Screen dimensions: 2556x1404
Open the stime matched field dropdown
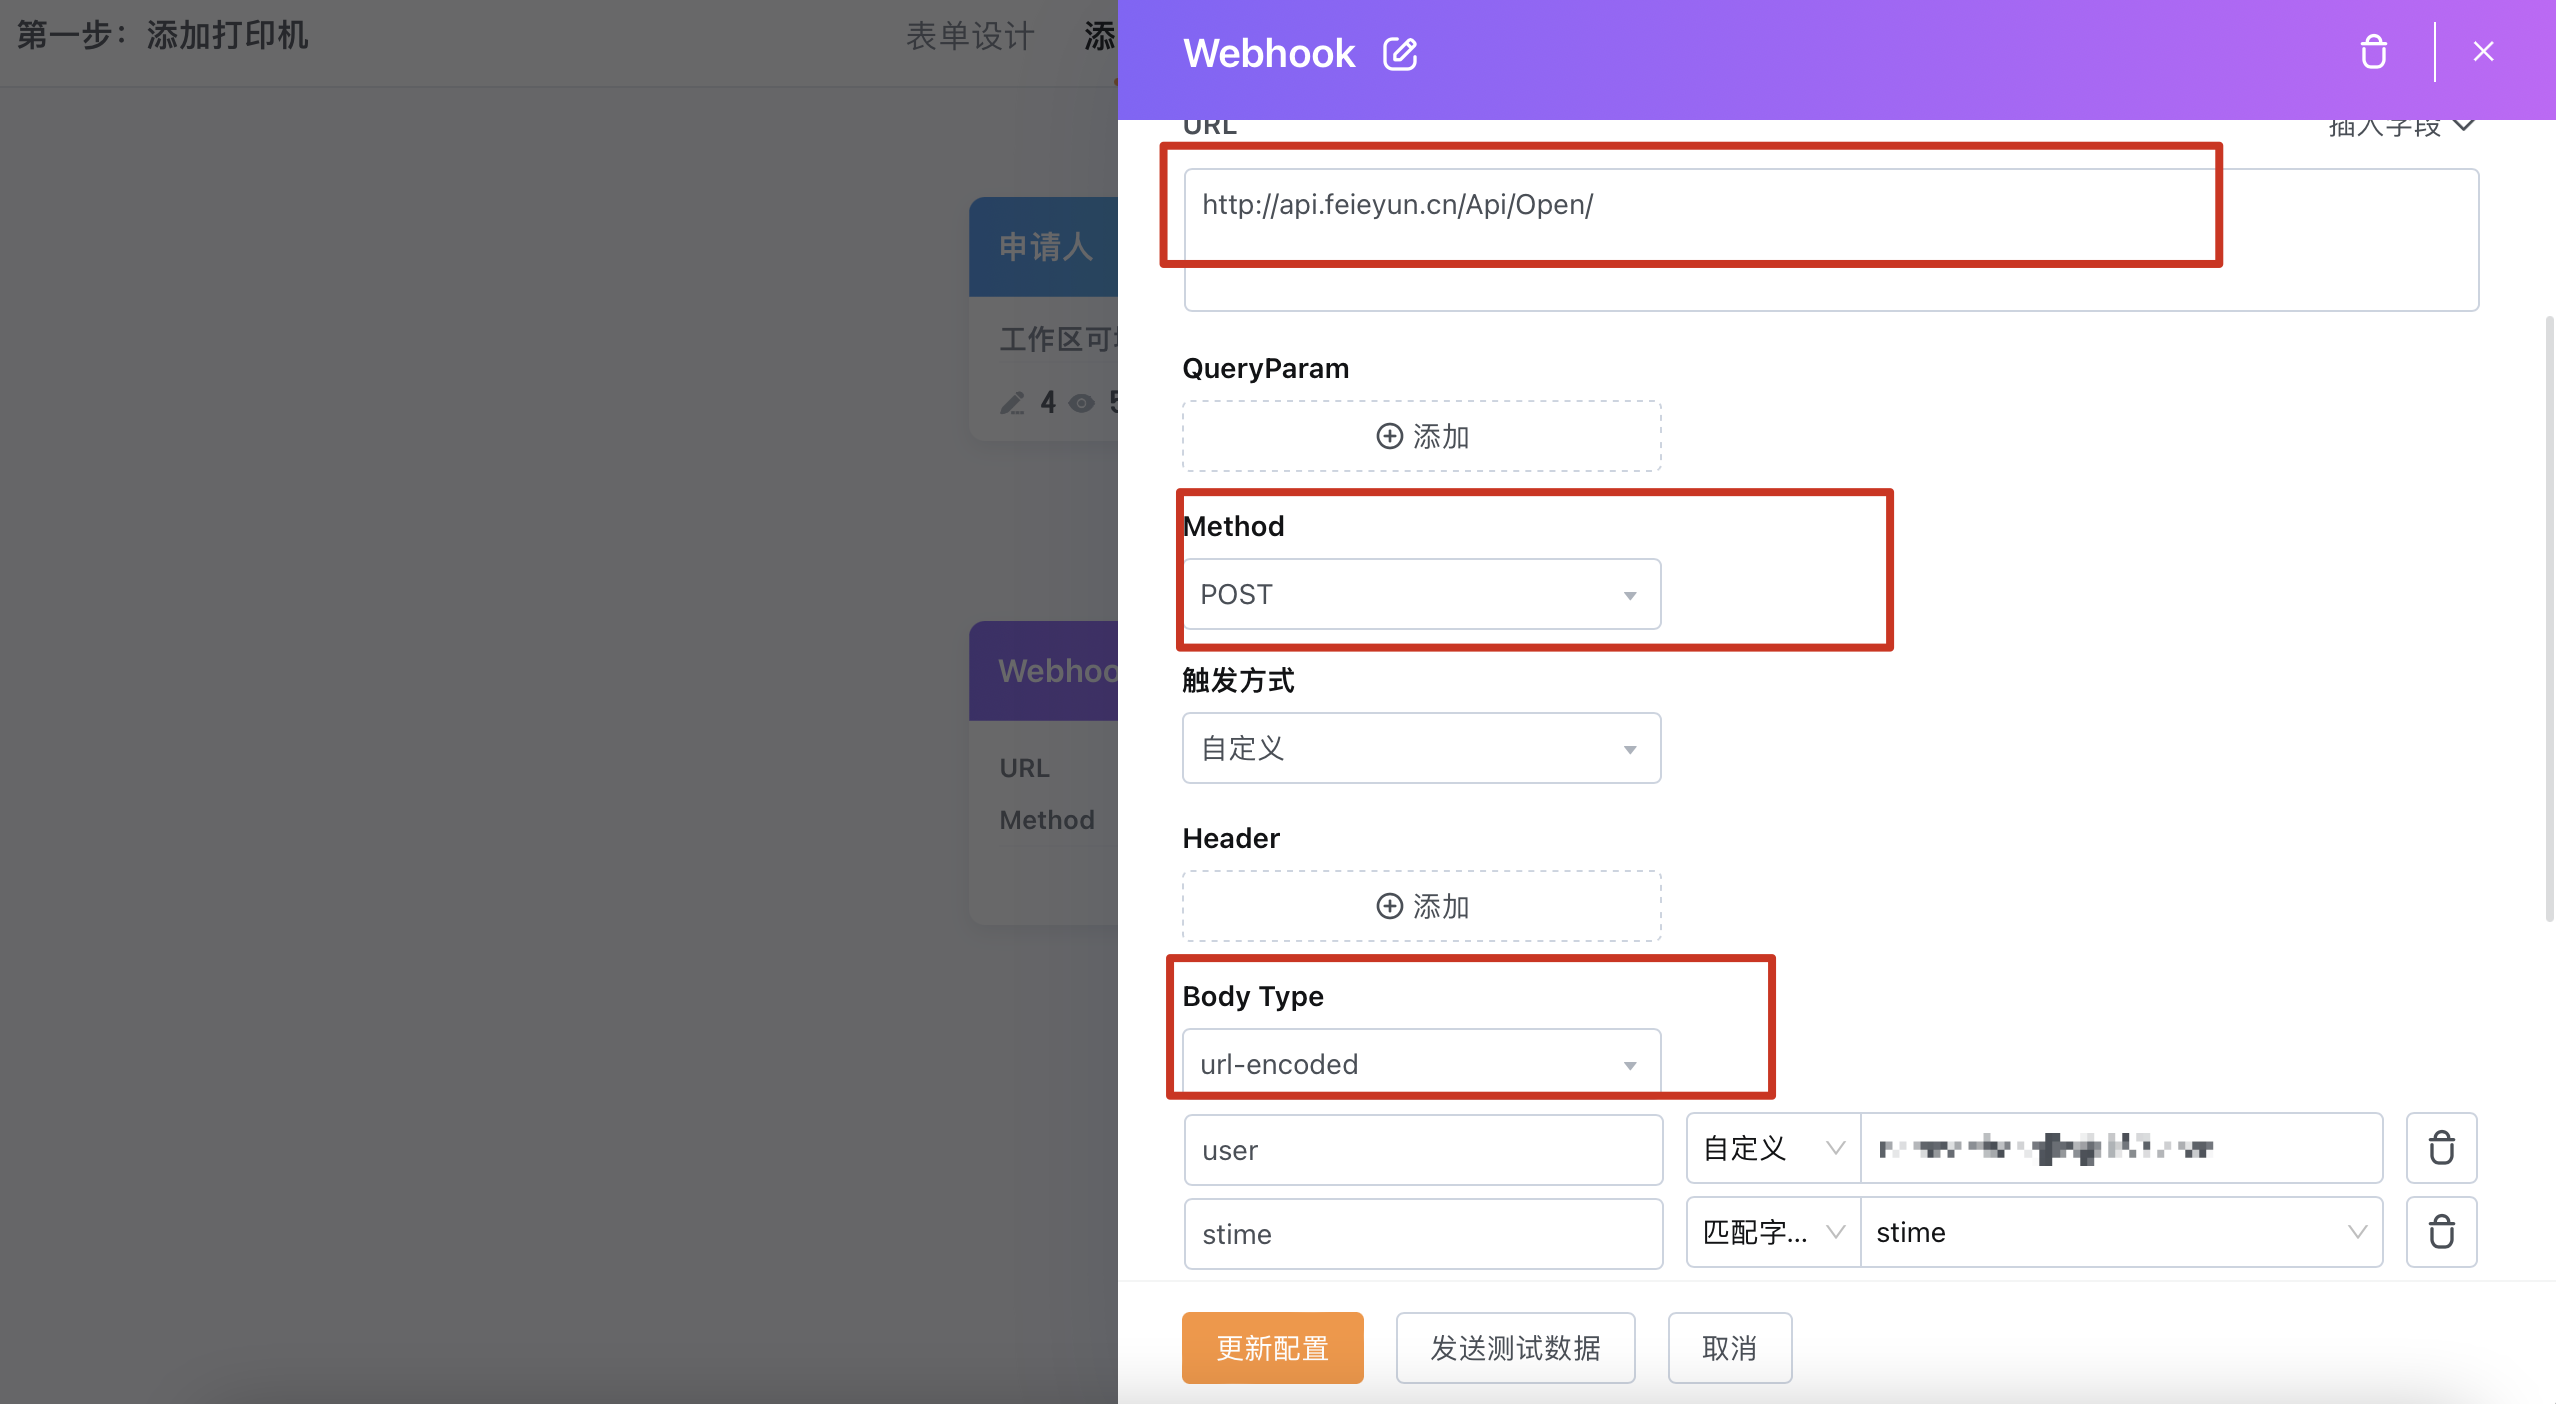point(2121,1232)
